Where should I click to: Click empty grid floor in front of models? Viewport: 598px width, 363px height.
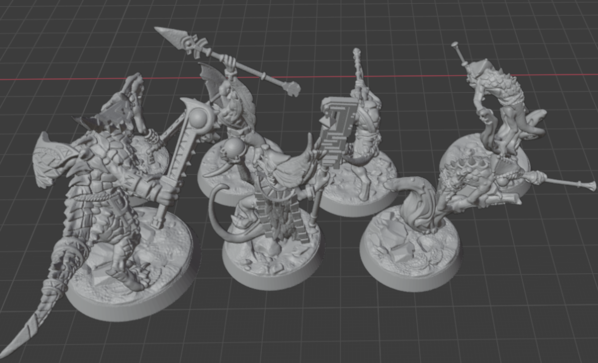305,328
